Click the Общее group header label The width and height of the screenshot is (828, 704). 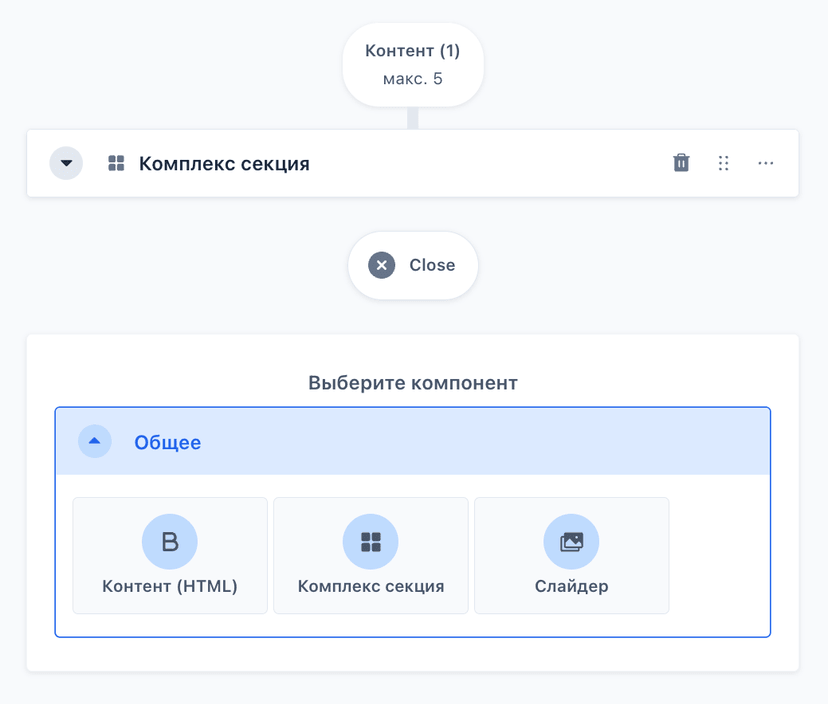click(168, 442)
